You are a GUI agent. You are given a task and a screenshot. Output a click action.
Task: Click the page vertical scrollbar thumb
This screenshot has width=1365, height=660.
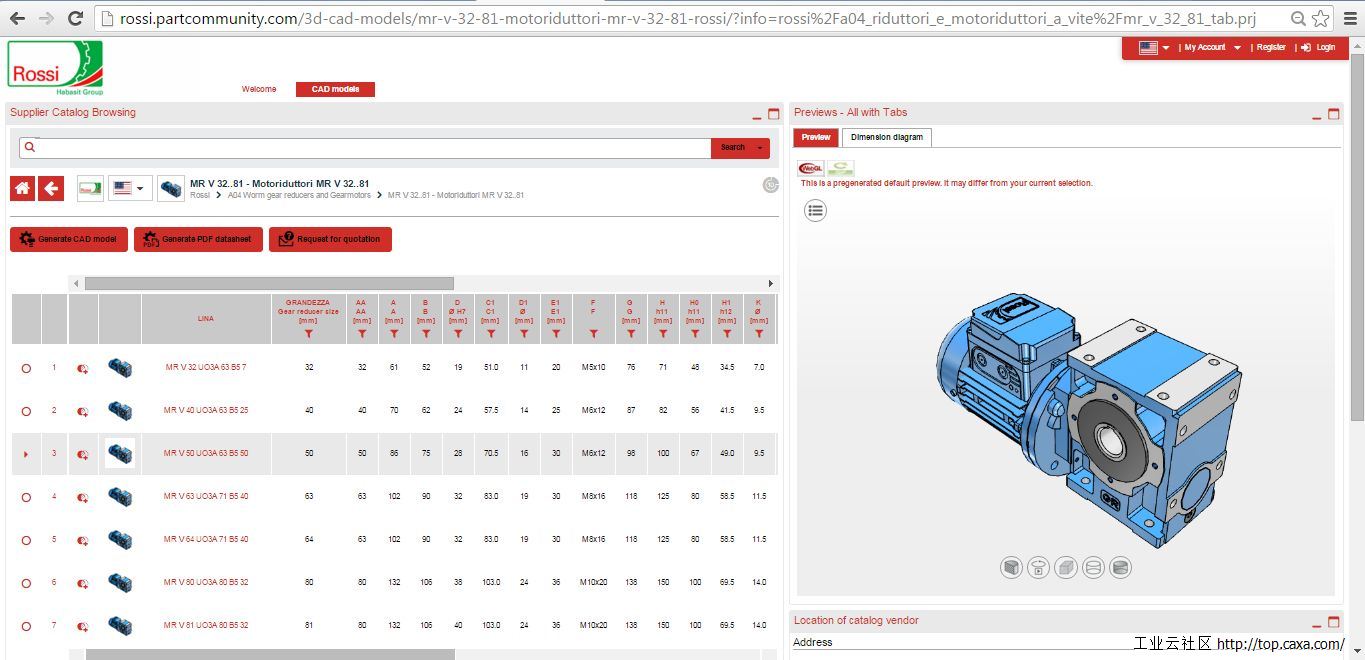point(1357,238)
